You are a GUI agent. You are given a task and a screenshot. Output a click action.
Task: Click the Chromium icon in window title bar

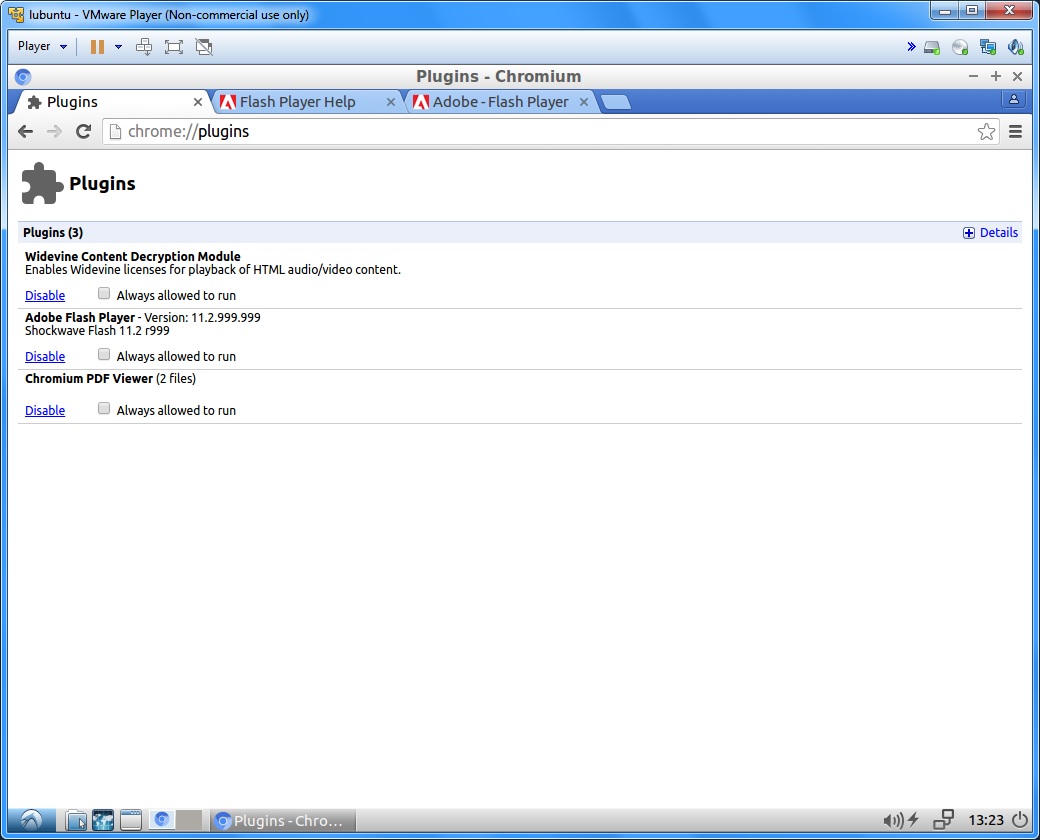pos(23,77)
